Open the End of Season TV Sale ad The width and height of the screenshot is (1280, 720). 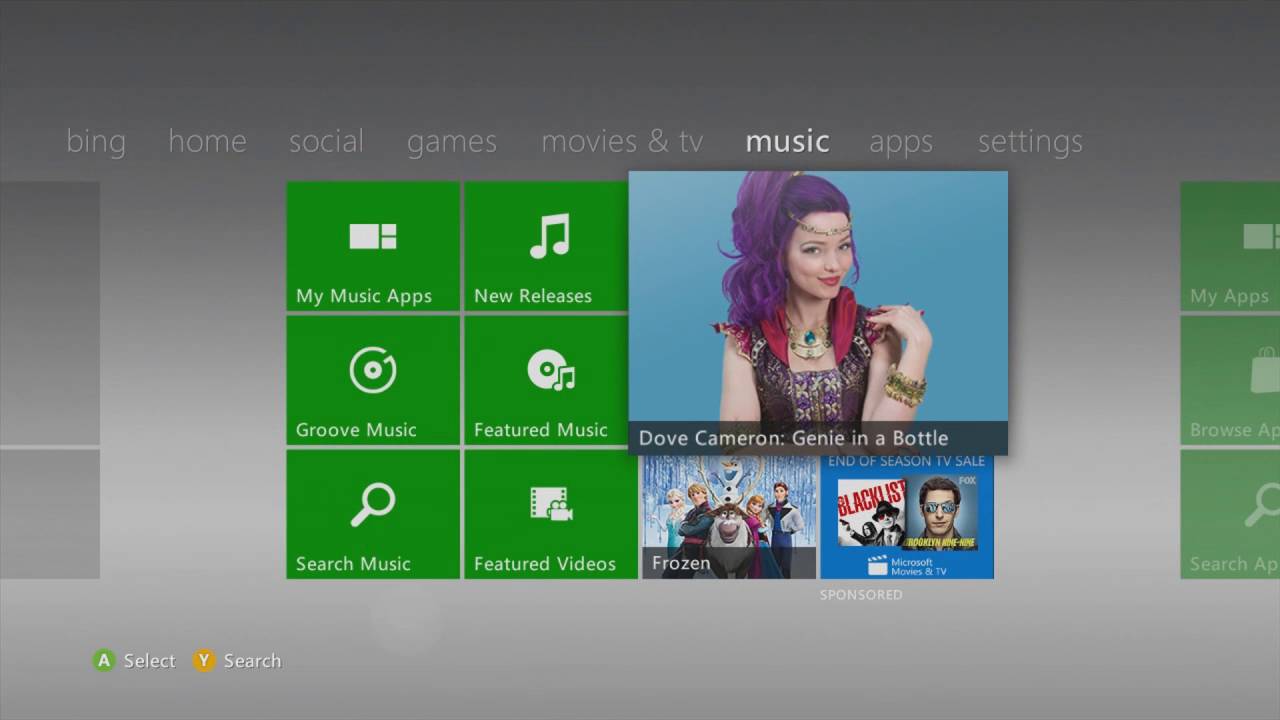(x=907, y=517)
